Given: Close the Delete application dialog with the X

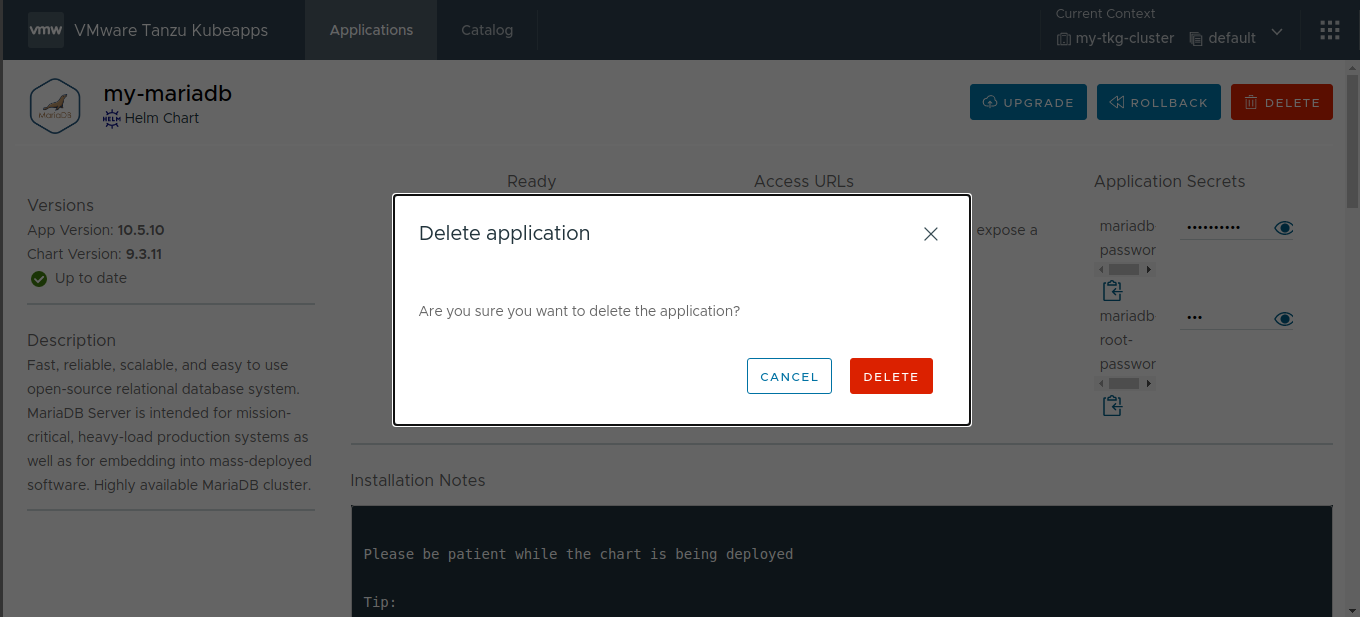Looking at the screenshot, I should (x=930, y=233).
